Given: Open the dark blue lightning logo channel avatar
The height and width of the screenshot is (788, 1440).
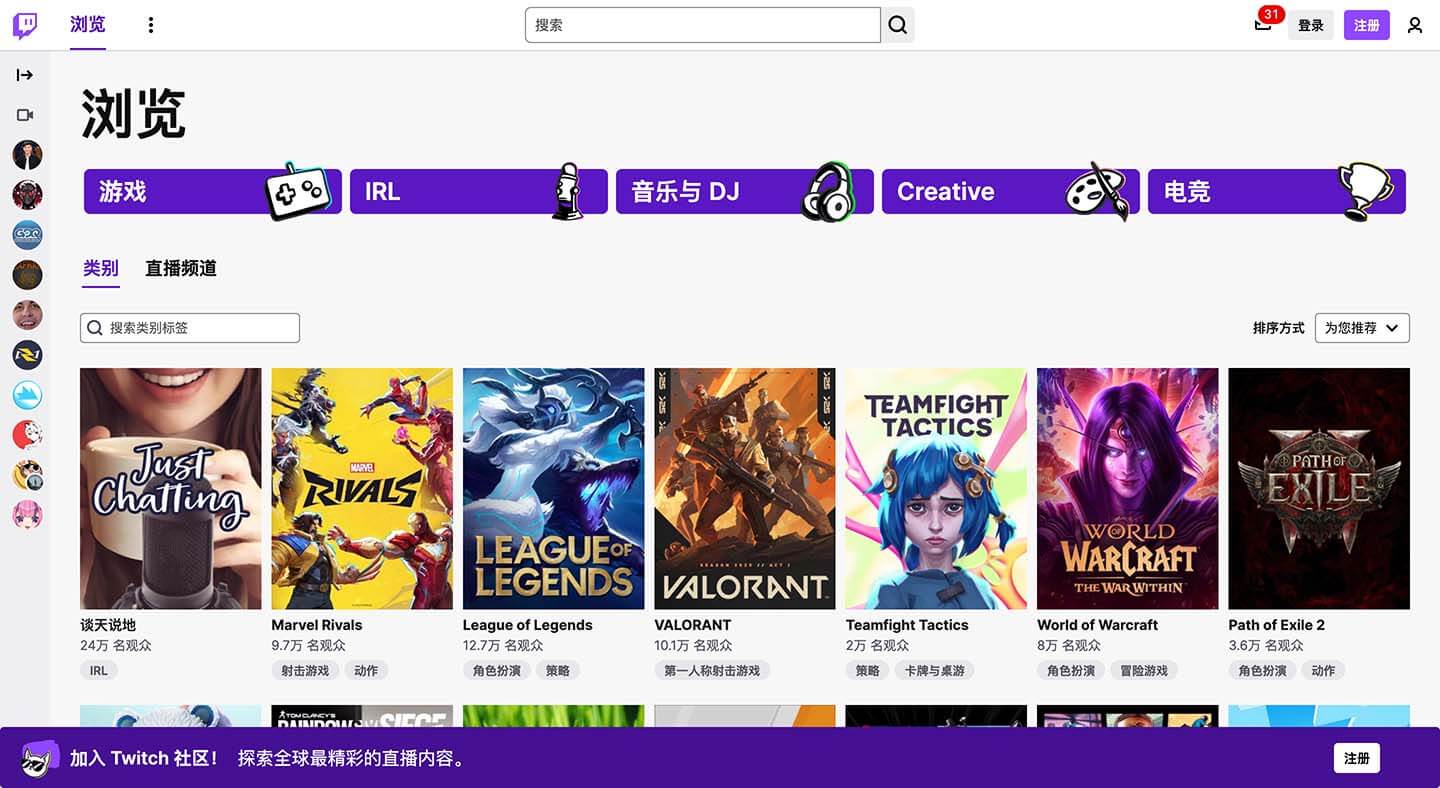Looking at the screenshot, I should 27,355.
